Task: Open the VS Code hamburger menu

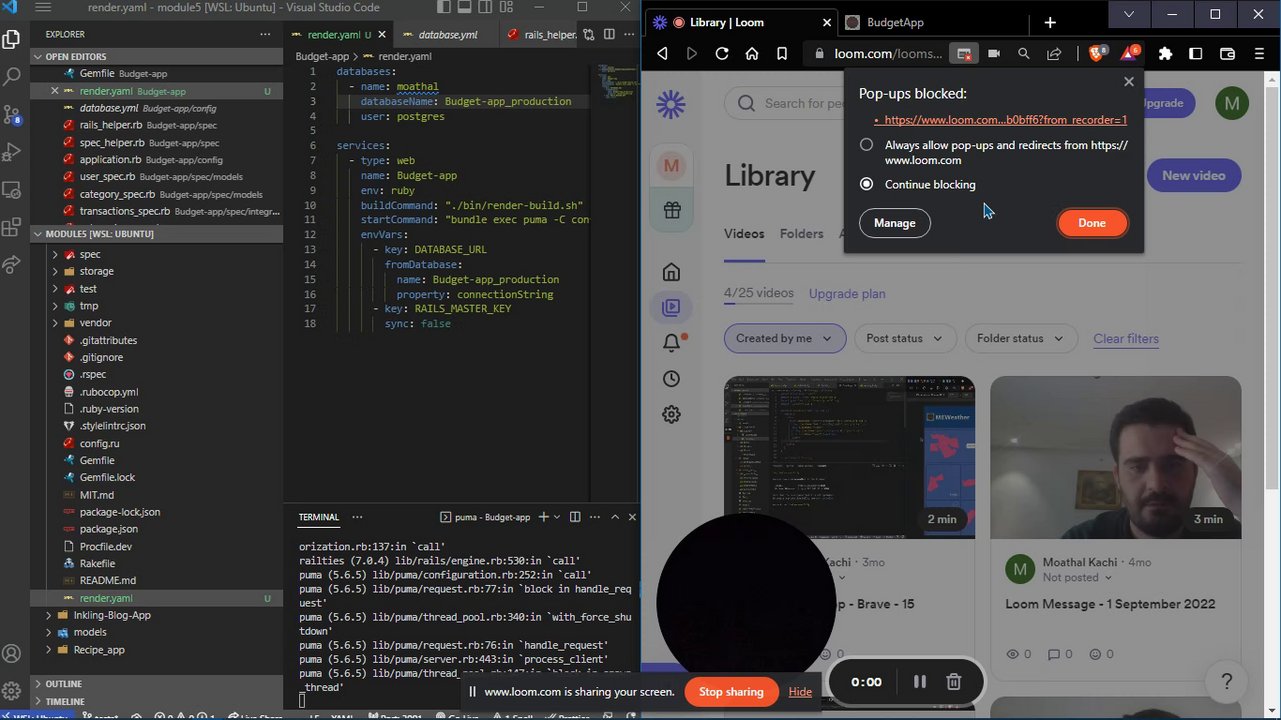Action: pos(43,7)
